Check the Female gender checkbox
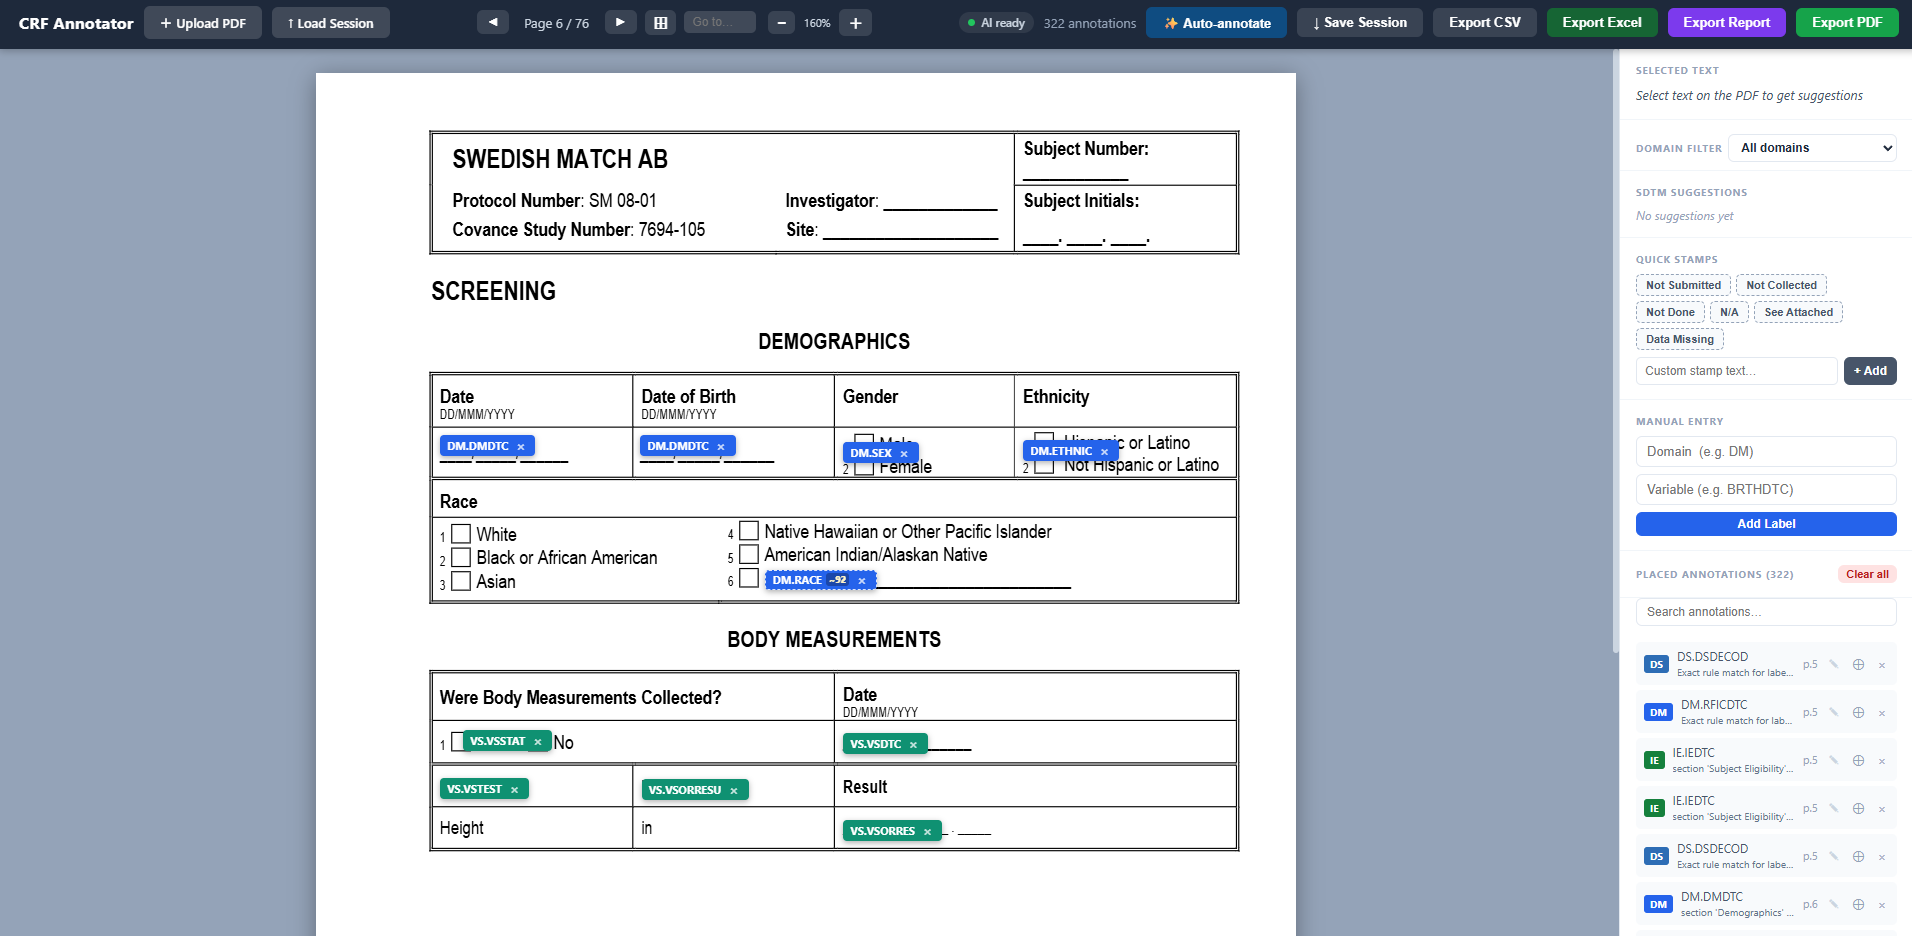 pos(865,468)
